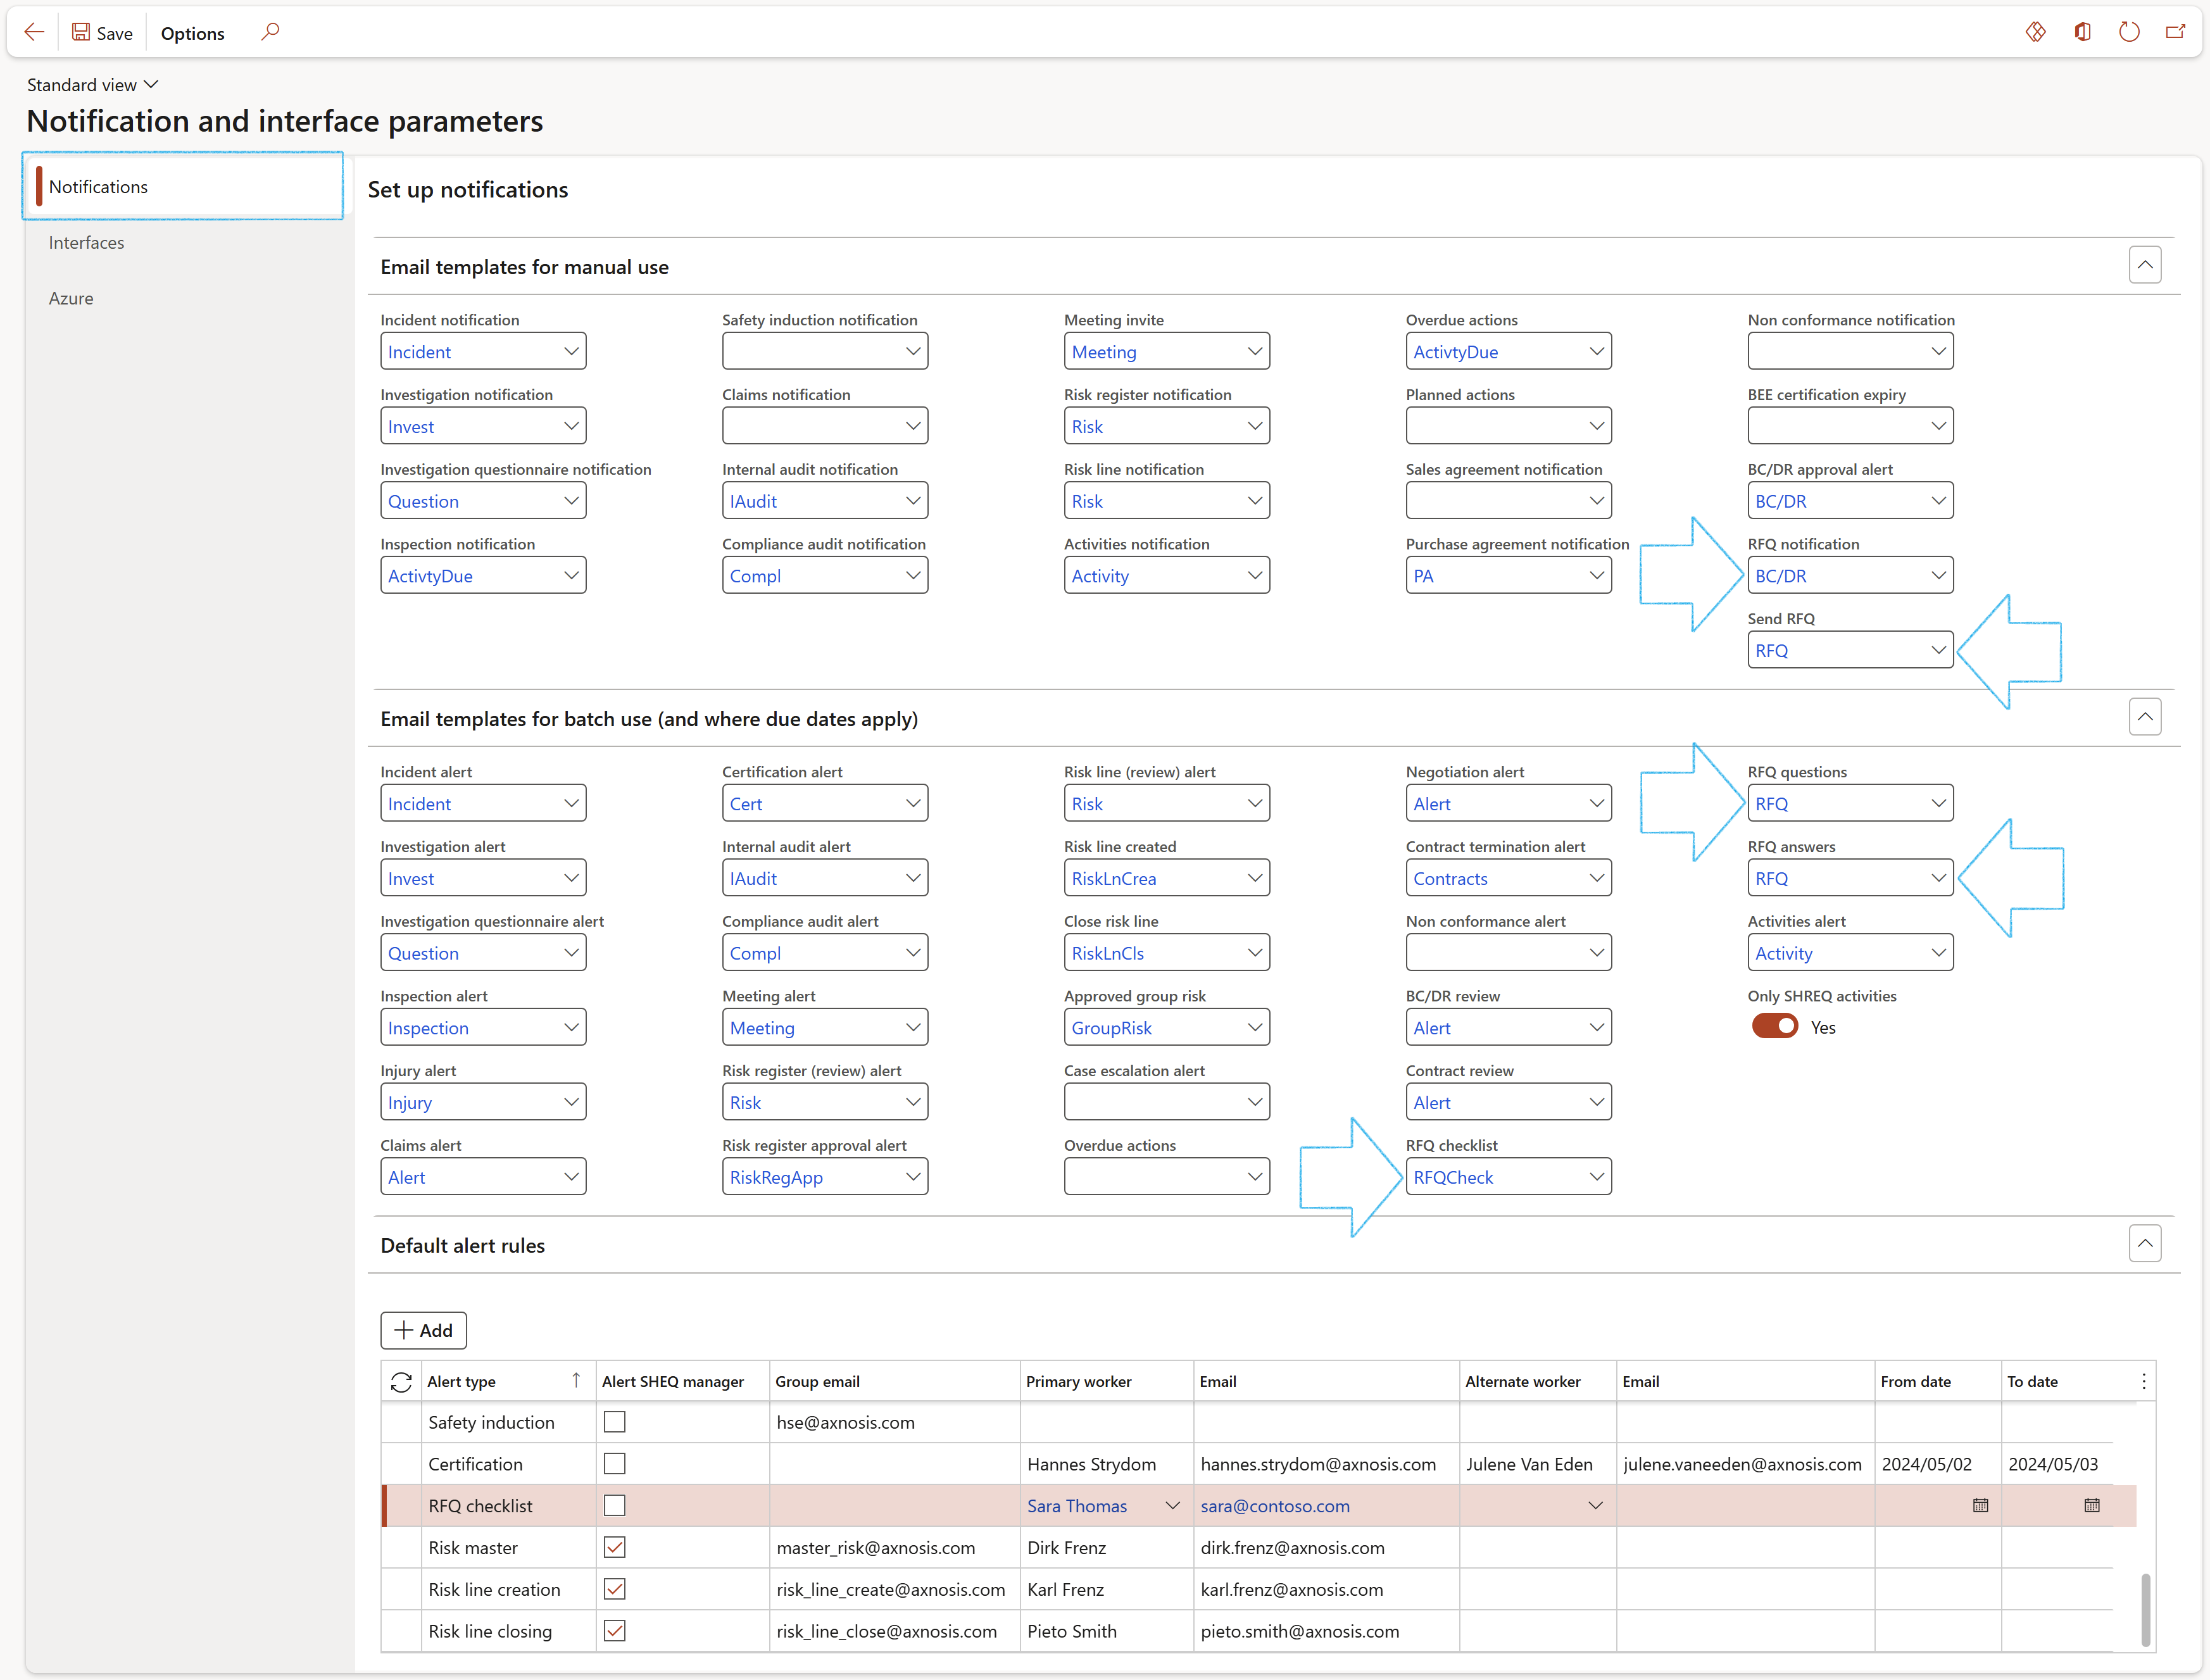
Task: Check Alert SHEQ manager for Safety induction
Action: click(615, 1422)
